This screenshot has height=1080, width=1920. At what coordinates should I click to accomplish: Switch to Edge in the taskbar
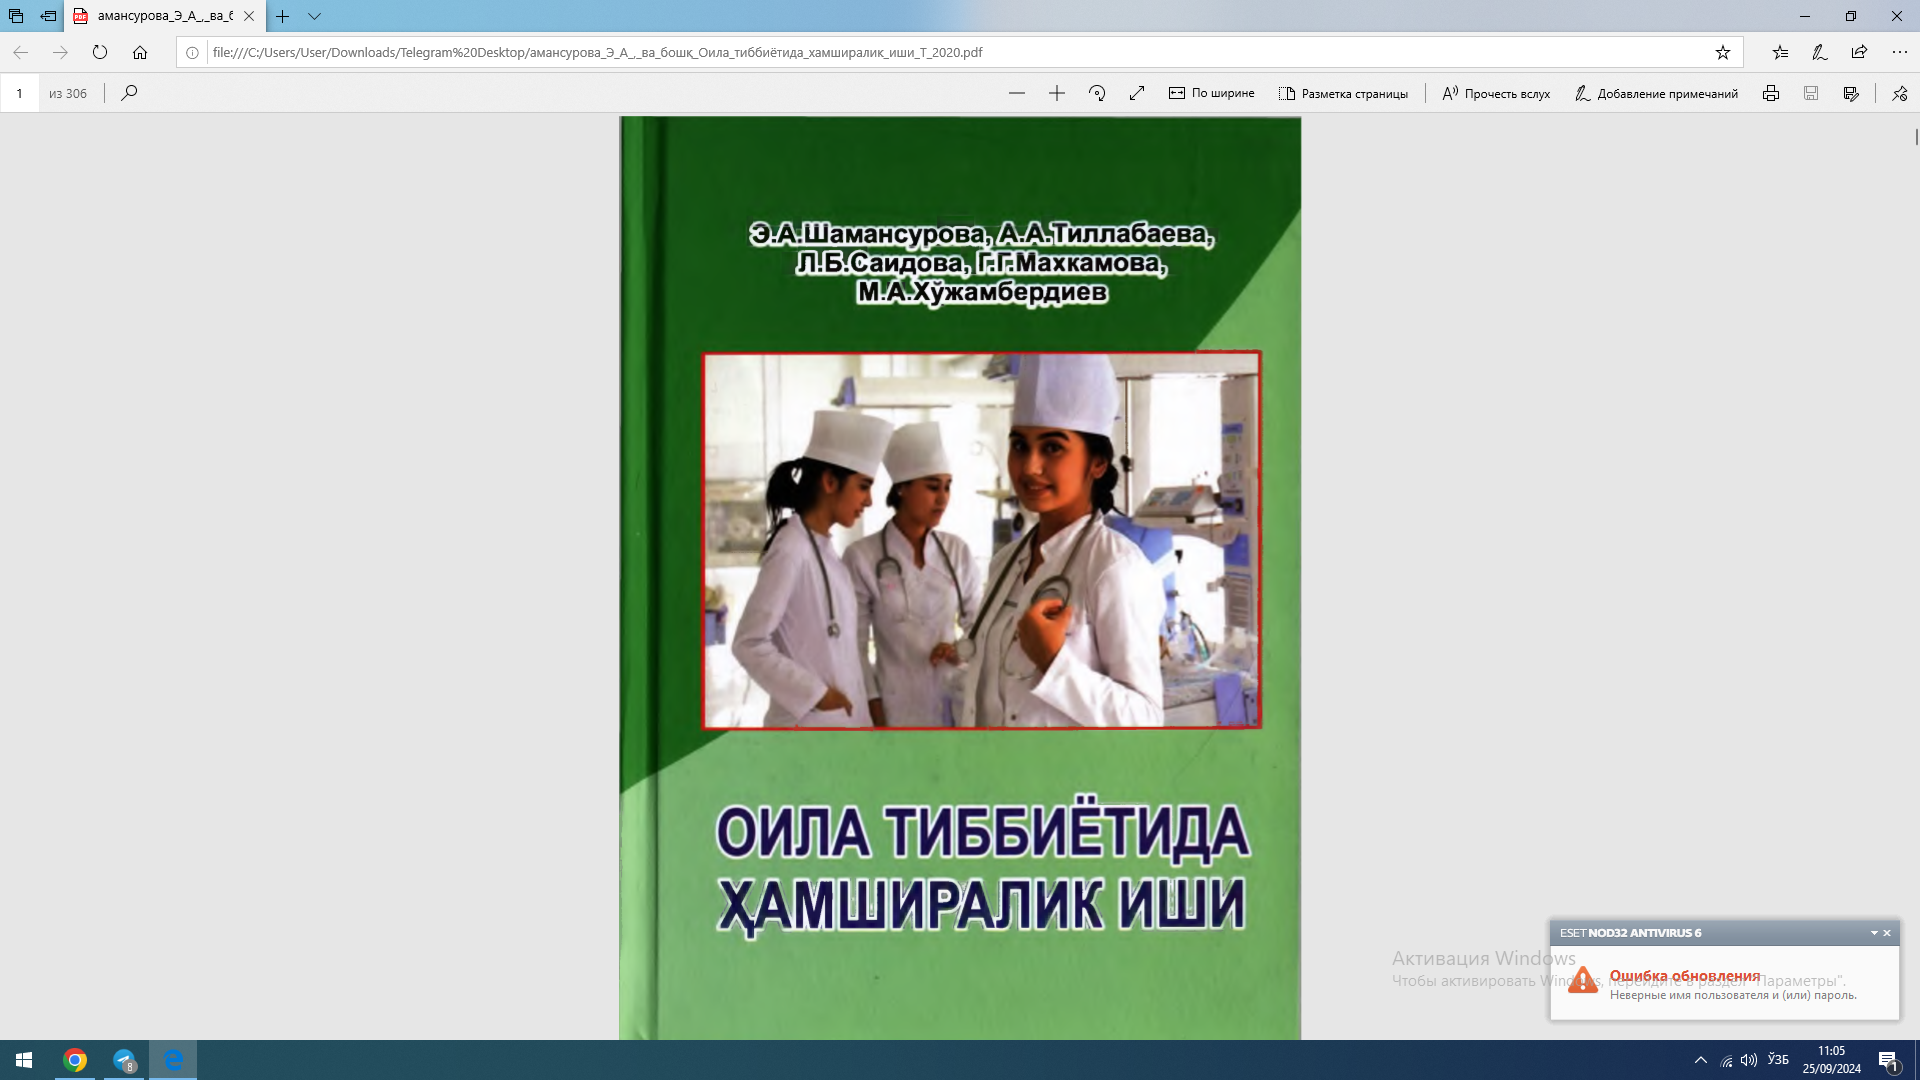pyautogui.click(x=173, y=1060)
